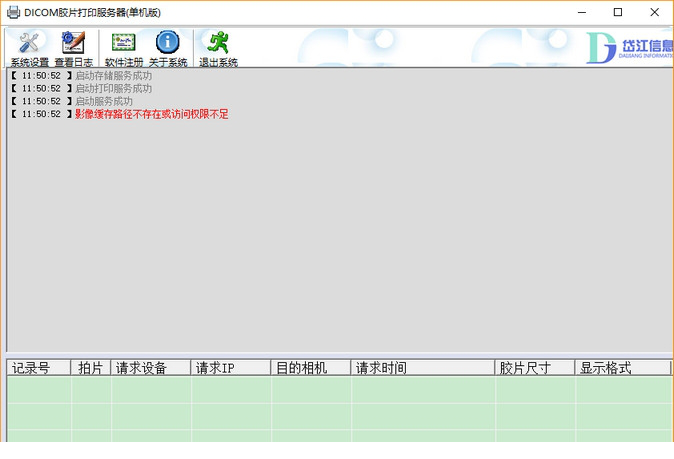
Task: Close the DICOM胶片打印服务器 window
Action: [x=654, y=12]
